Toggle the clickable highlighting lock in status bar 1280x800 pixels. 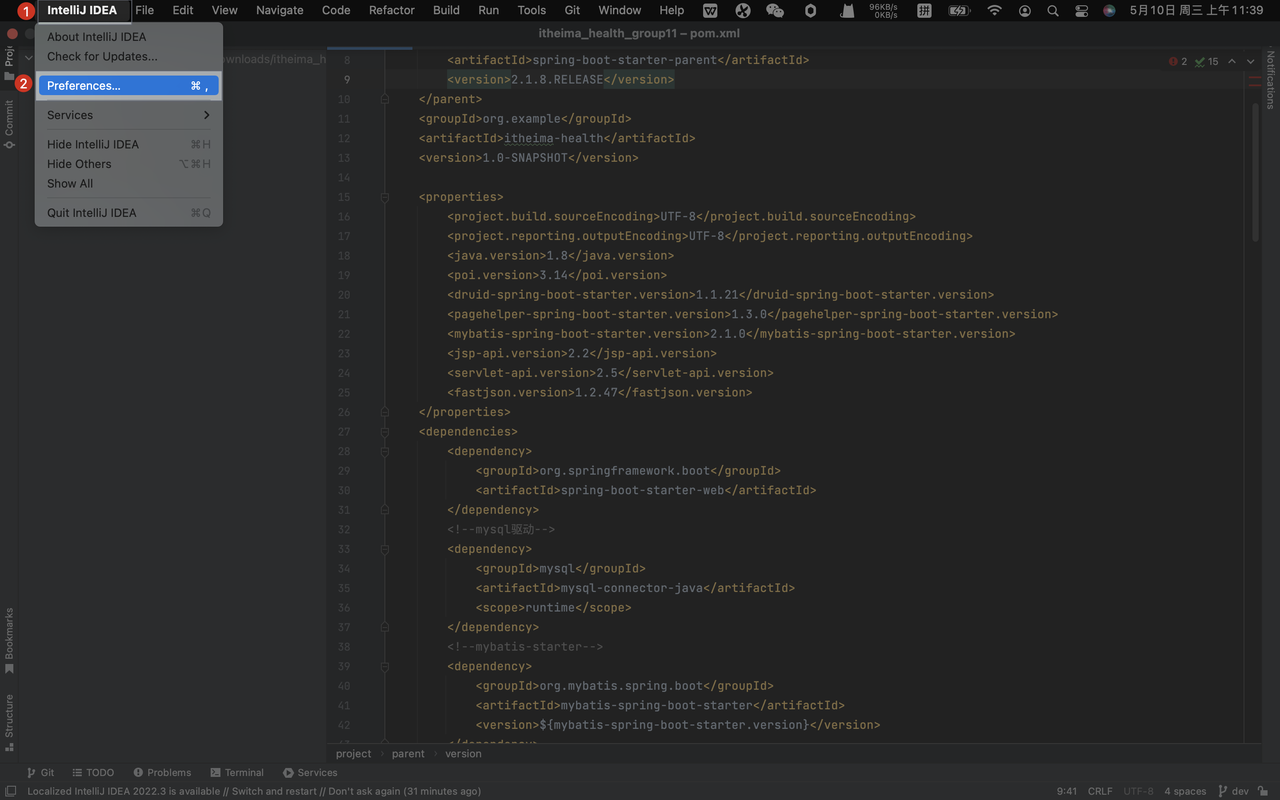(x=1263, y=791)
